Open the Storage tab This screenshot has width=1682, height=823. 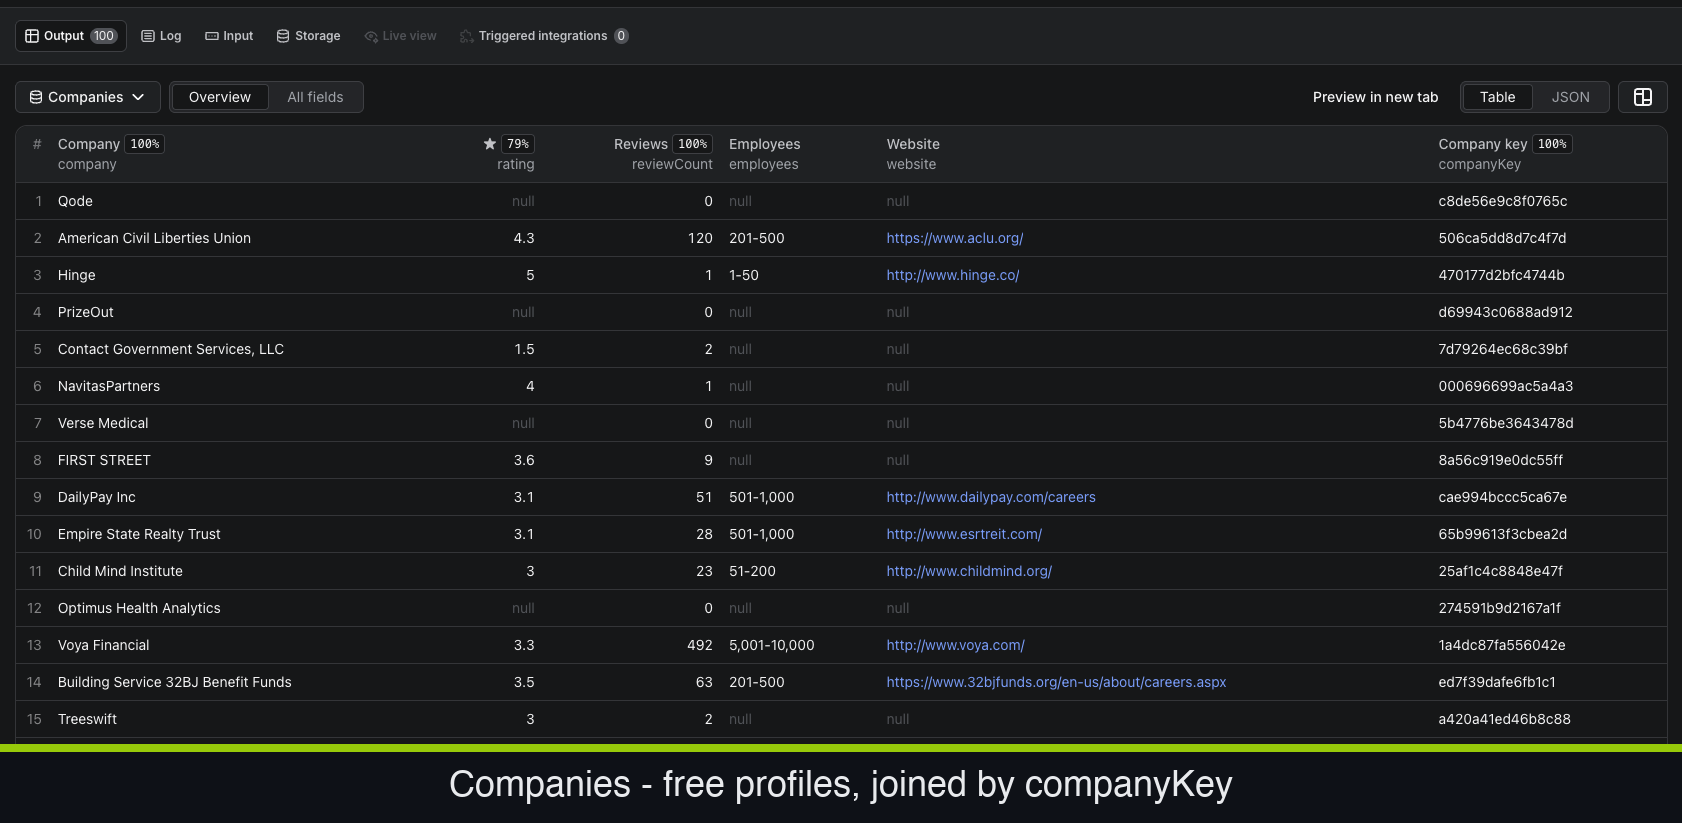(x=308, y=36)
